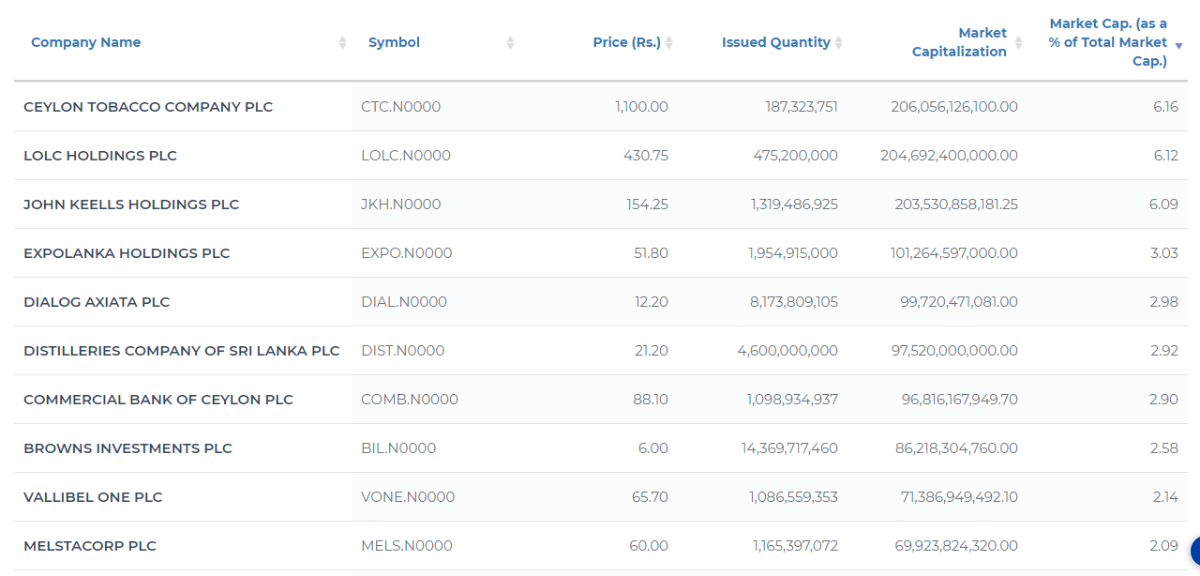Toggle sort arrows next to Price (Rs.)

pyautogui.click(x=669, y=42)
